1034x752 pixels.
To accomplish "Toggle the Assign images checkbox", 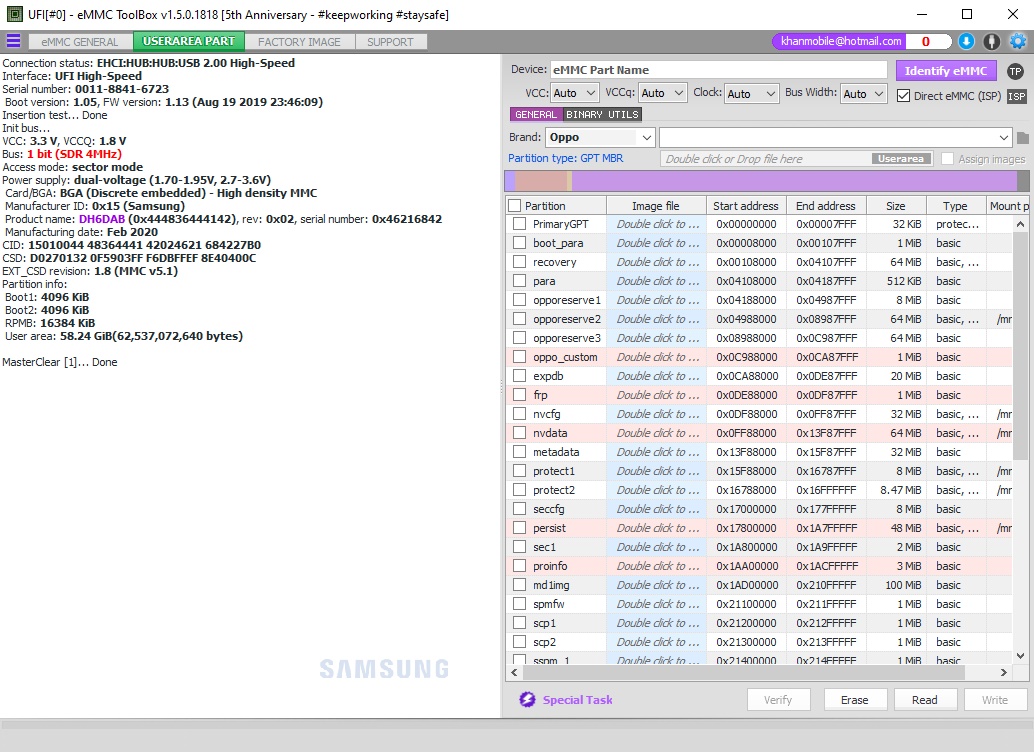I will [948, 159].
